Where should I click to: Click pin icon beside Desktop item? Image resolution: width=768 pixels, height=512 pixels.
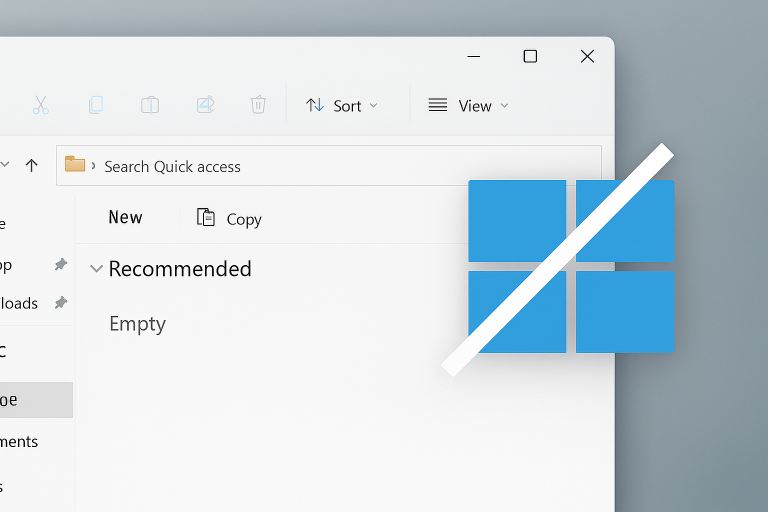click(61, 265)
